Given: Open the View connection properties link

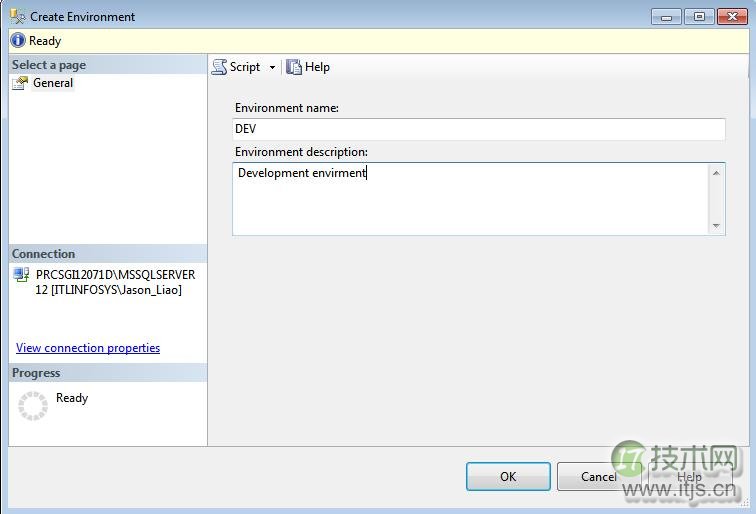Looking at the screenshot, I should (x=88, y=348).
